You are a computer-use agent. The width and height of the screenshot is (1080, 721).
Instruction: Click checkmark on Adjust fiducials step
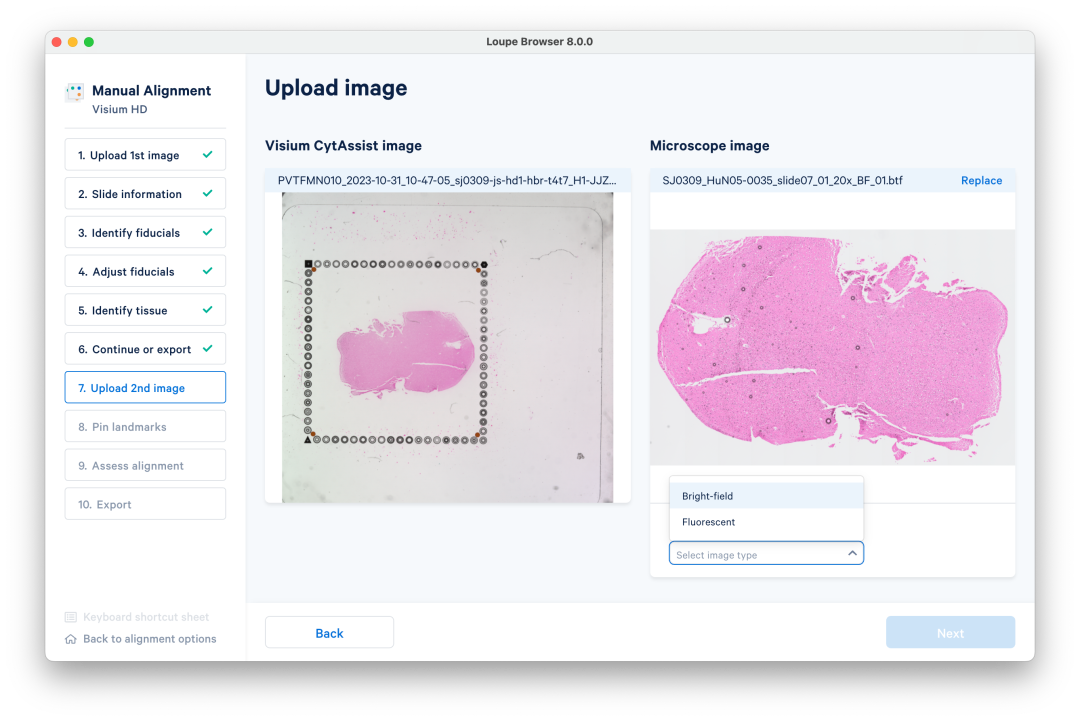click(x=207, y=271)
